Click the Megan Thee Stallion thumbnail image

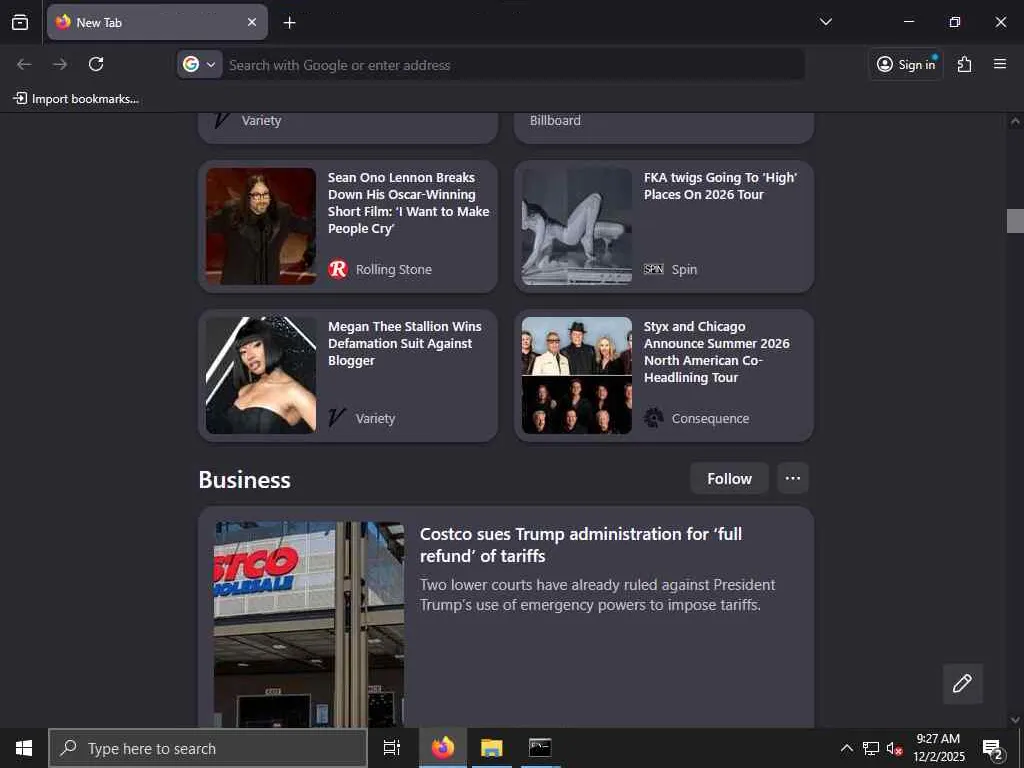click(x=261, y=376)
